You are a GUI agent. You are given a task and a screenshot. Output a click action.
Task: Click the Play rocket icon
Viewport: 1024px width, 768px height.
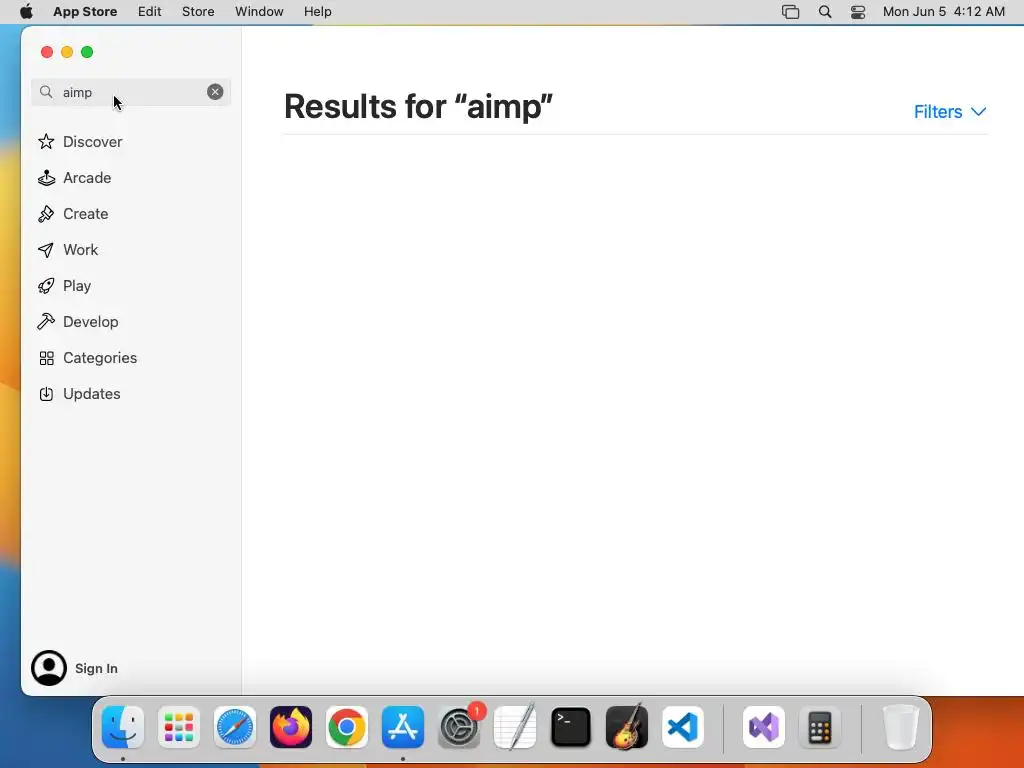coord(46,285)
